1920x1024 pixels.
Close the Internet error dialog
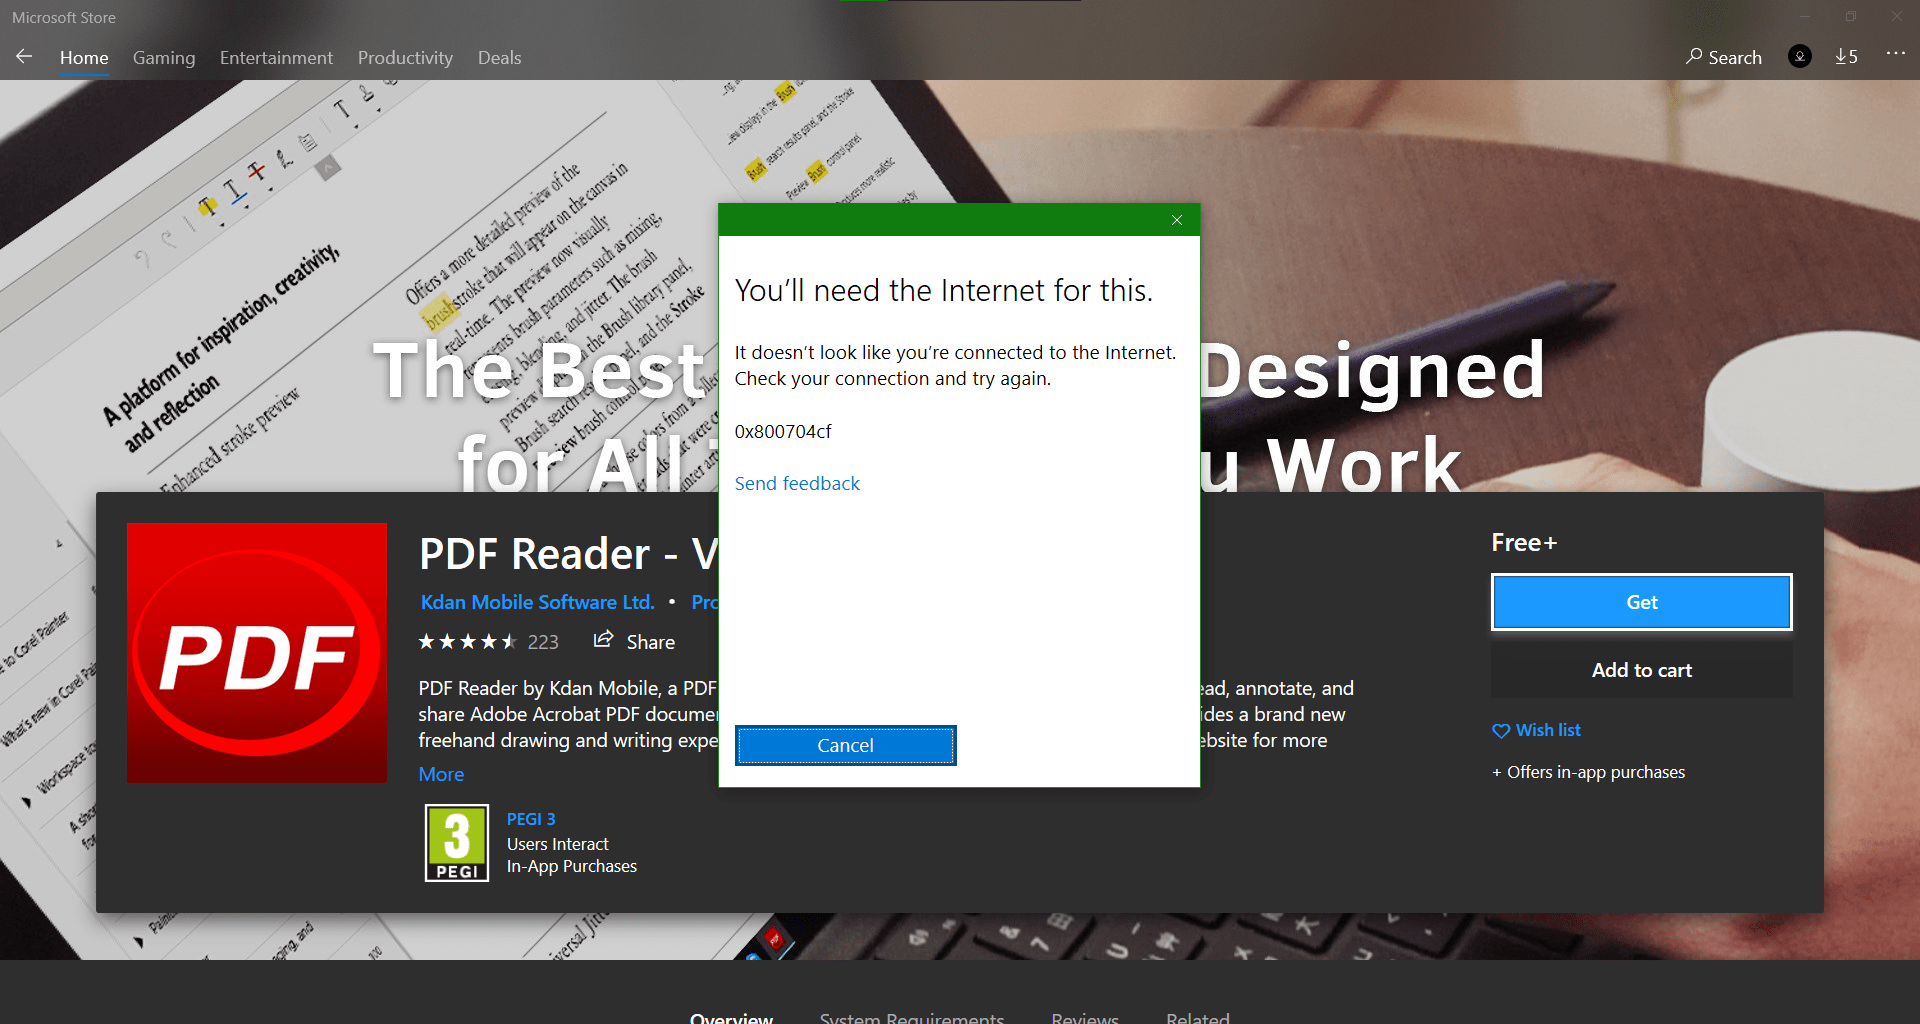(1177, 220)
